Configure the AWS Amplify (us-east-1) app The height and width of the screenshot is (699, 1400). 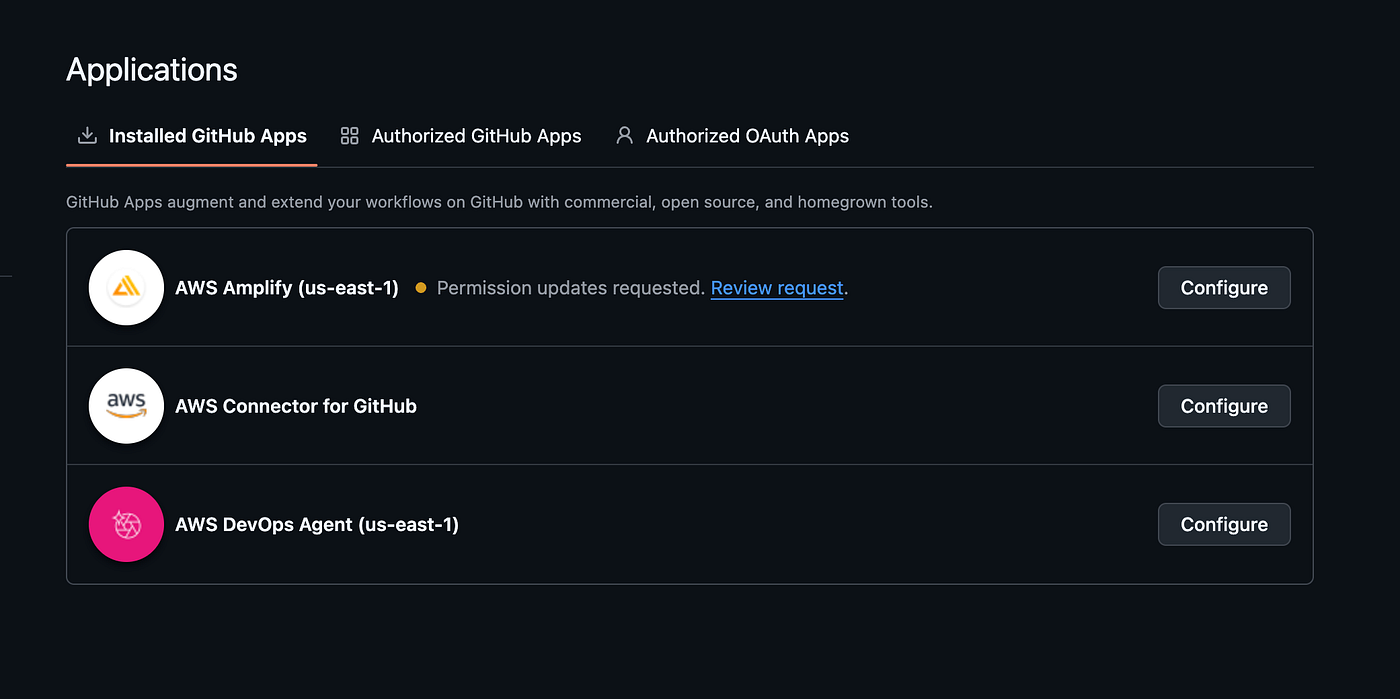[1224, 288]
